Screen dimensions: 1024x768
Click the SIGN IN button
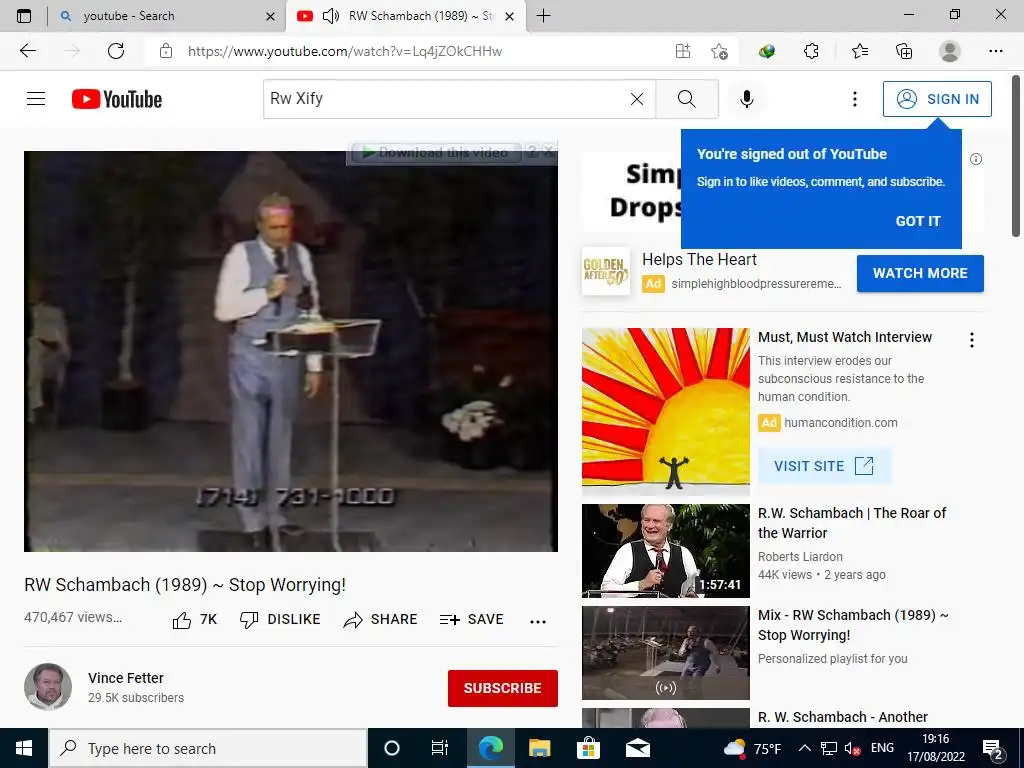coord(937,99)
